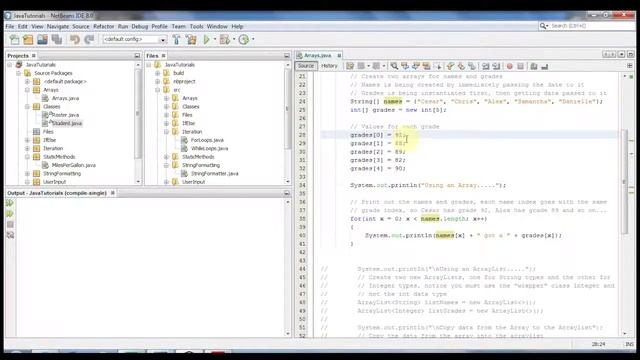The width and height of the screenshot is (640, 360).
Task: Toggle History view button in editor
Action: coord(329,66)
